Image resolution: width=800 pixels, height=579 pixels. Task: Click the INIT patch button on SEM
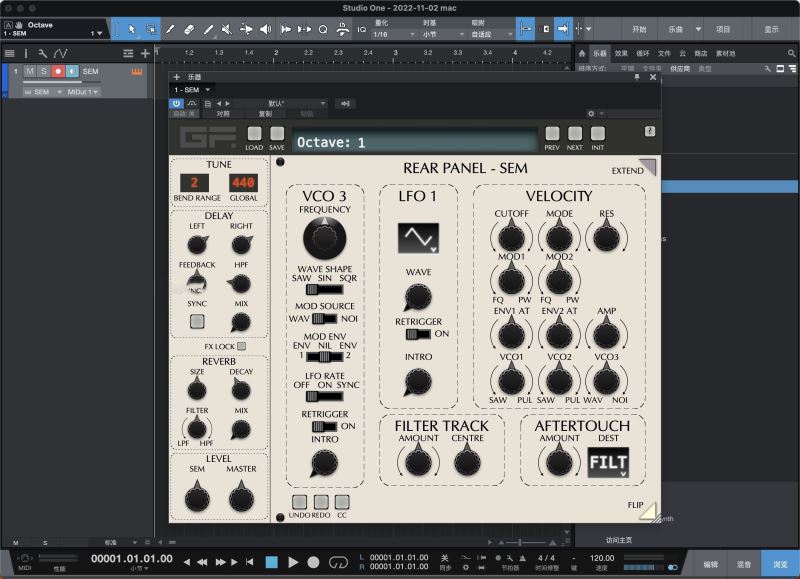click(x=597, y=134)
